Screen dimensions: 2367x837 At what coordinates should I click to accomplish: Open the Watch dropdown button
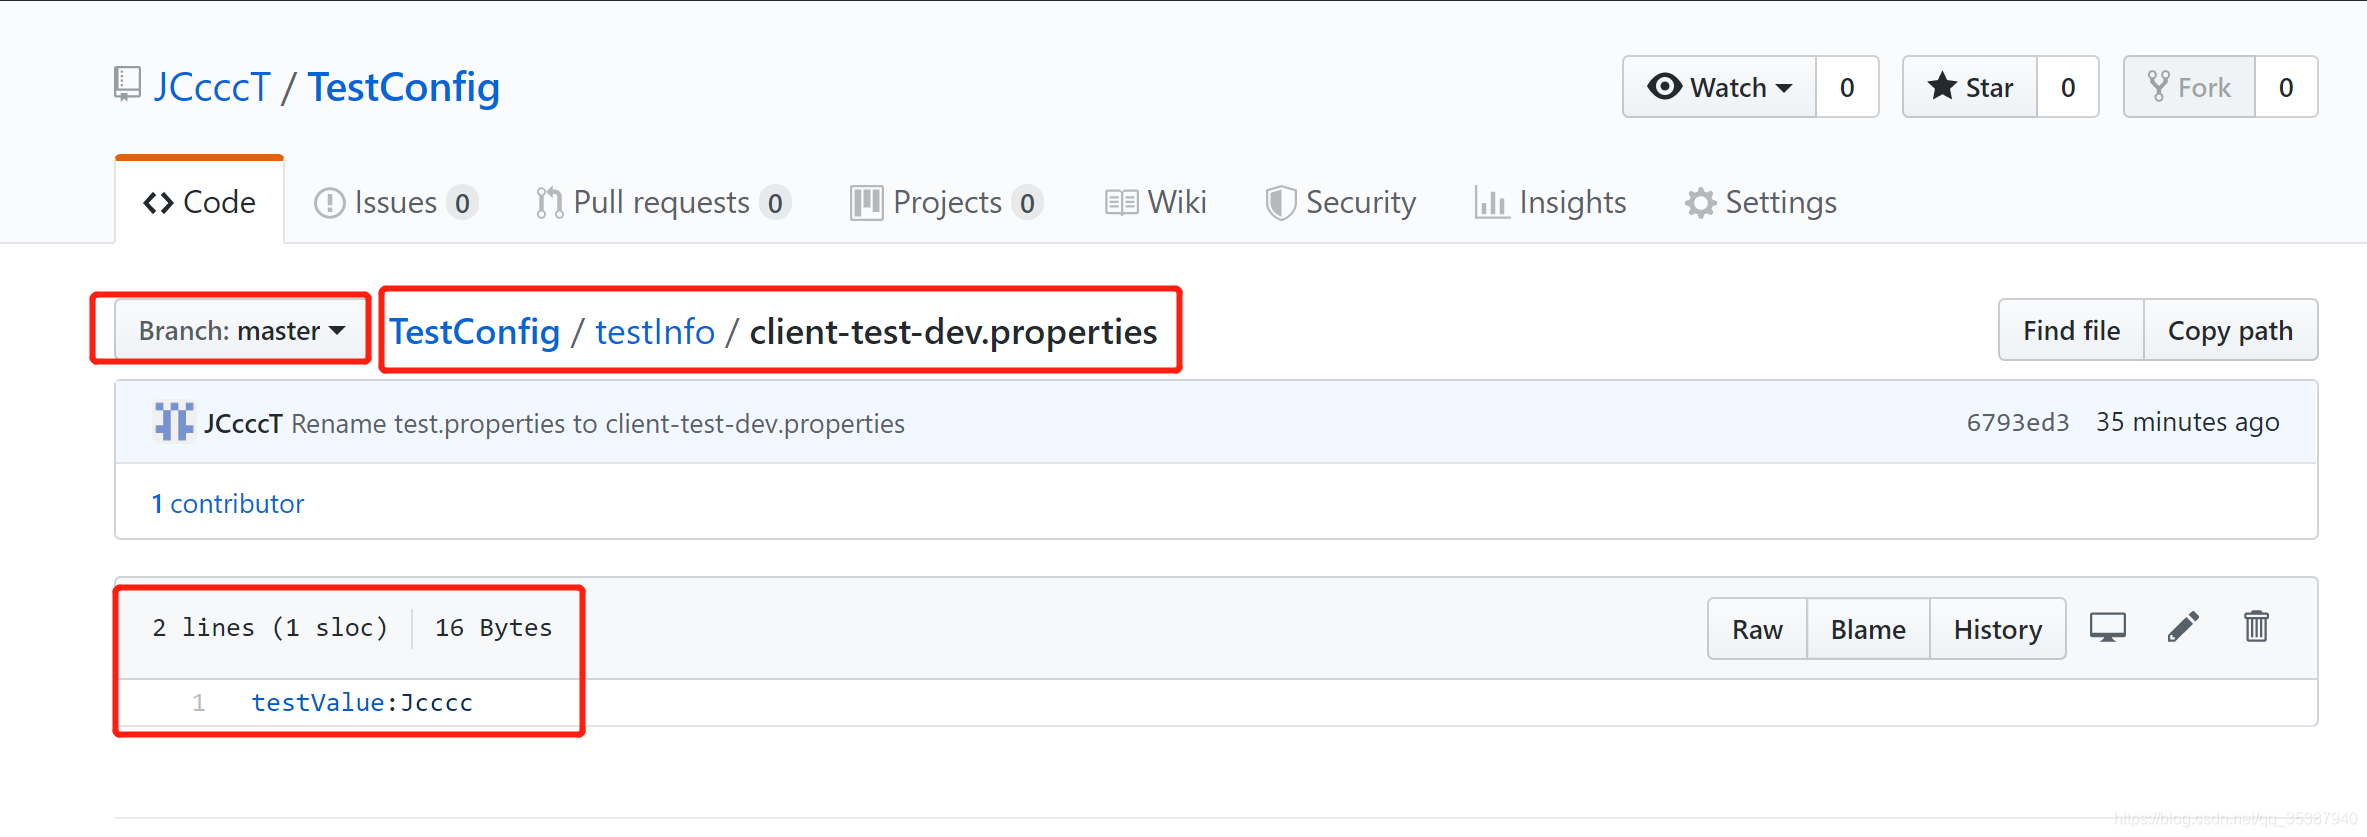pos(1719,87)
